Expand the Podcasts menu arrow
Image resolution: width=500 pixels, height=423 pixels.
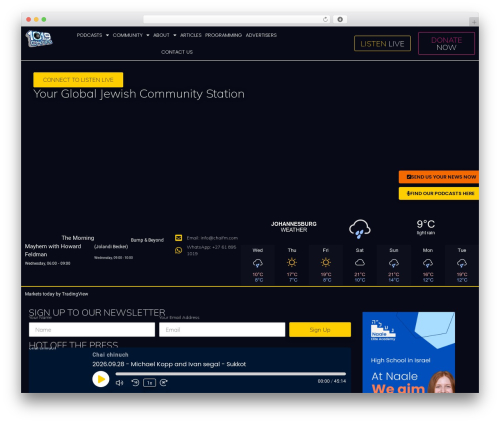pos(107,35)
